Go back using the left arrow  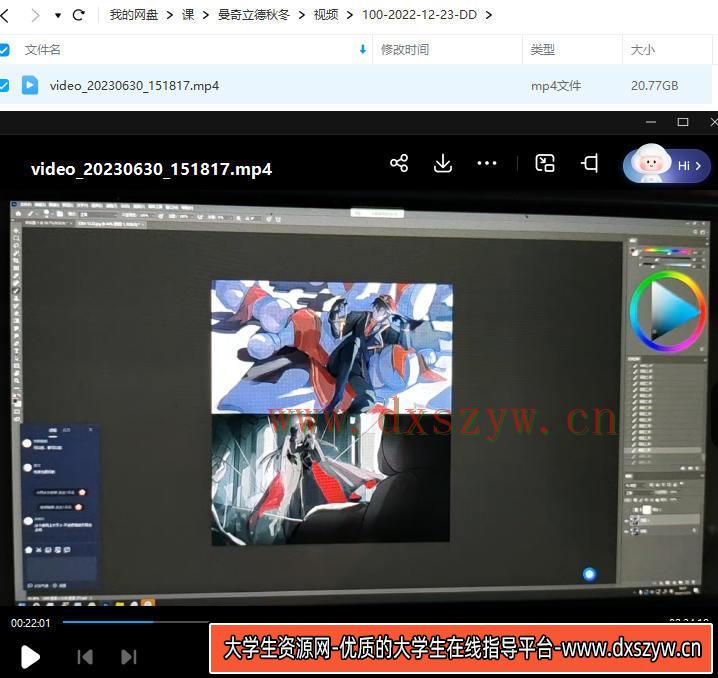point(5,15)
